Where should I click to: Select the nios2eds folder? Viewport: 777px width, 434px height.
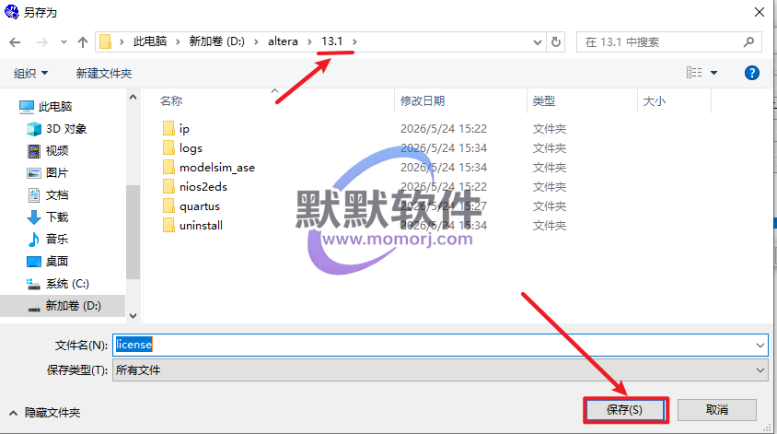(x=203, y=187)
